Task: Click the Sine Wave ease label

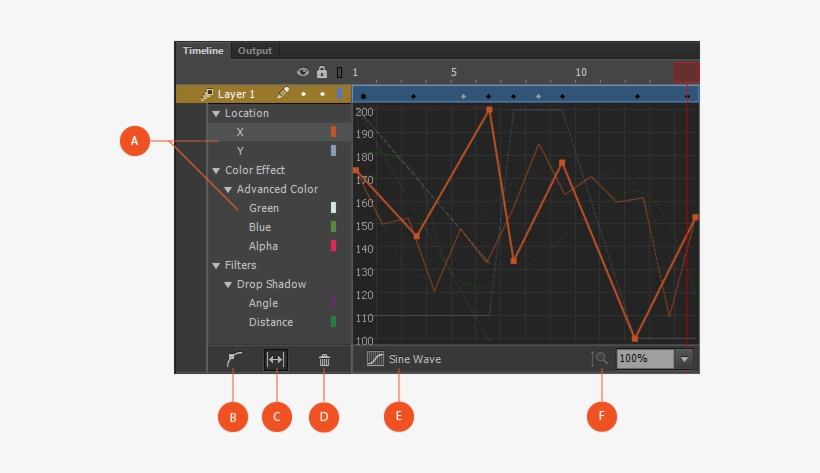Action: (415, 359)
